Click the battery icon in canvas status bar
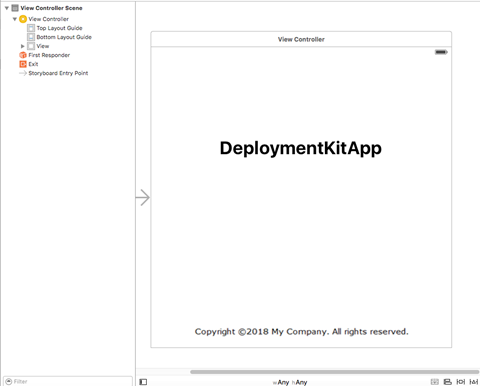This screenshot has width=480, height=386. point(441,52)
